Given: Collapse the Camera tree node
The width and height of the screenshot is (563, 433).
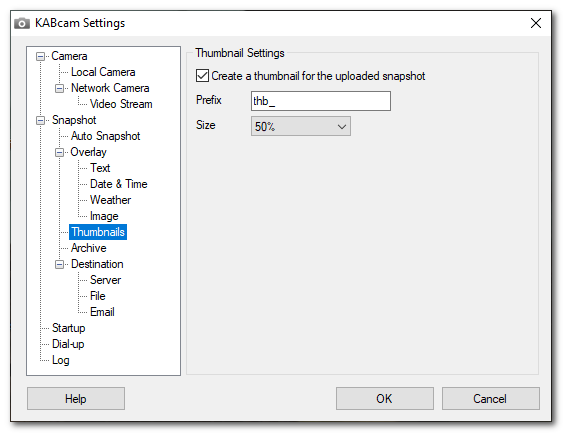Looking at the screenshot, I should pyautogui.click(x=41, y=56).
